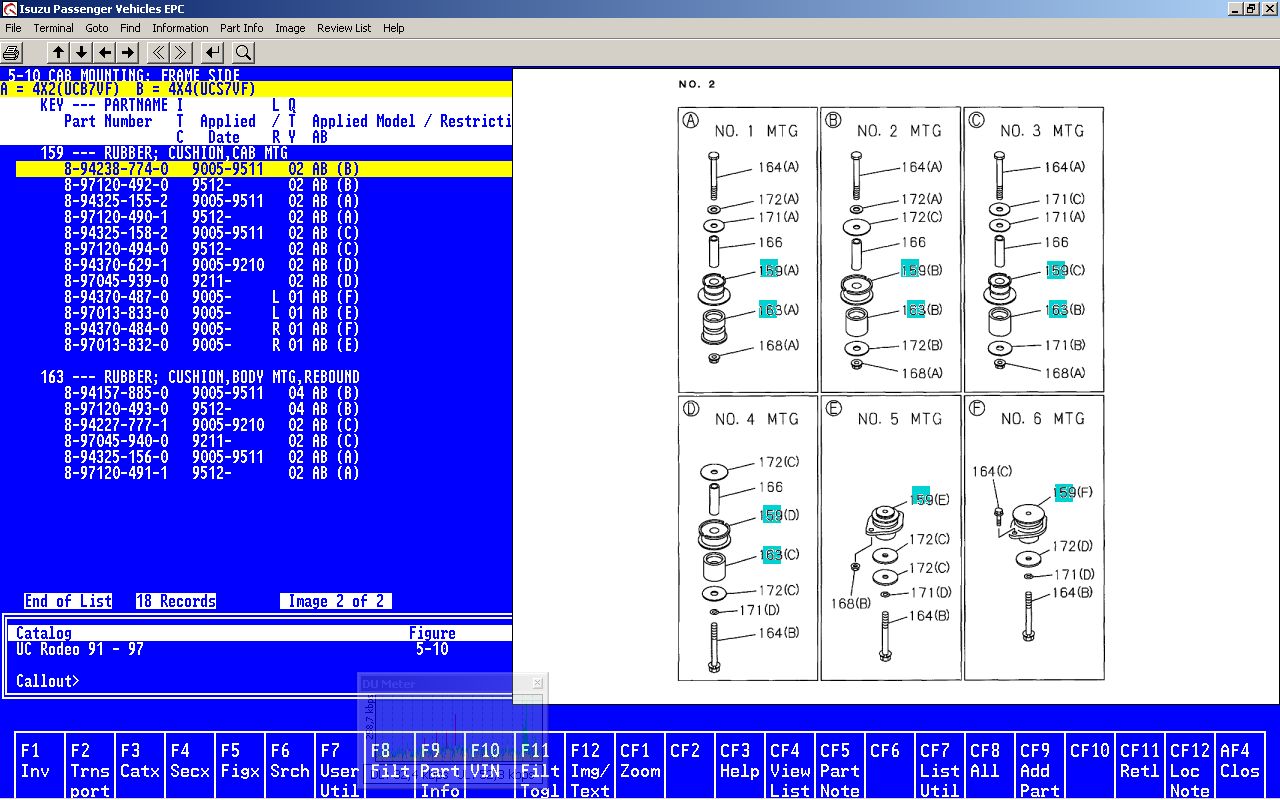Viewport: 1280px width, 800px height.
Task: Click the CF8 All function button
Action: 990,766
